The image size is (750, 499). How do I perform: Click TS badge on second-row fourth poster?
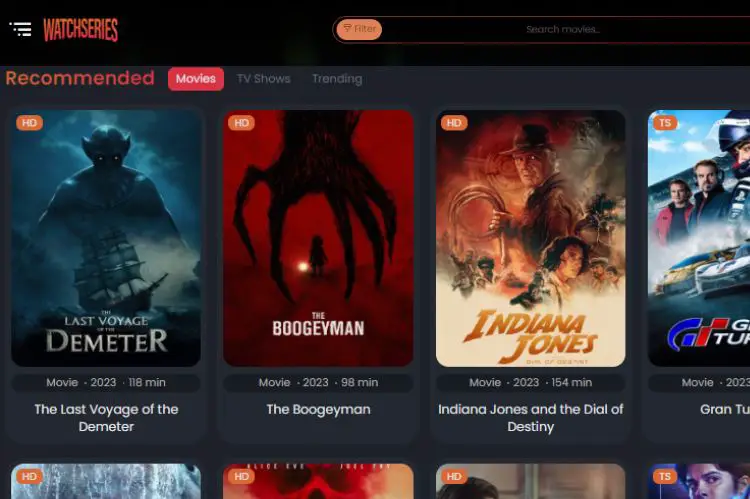pyautogui.click(x=665, y=477)
